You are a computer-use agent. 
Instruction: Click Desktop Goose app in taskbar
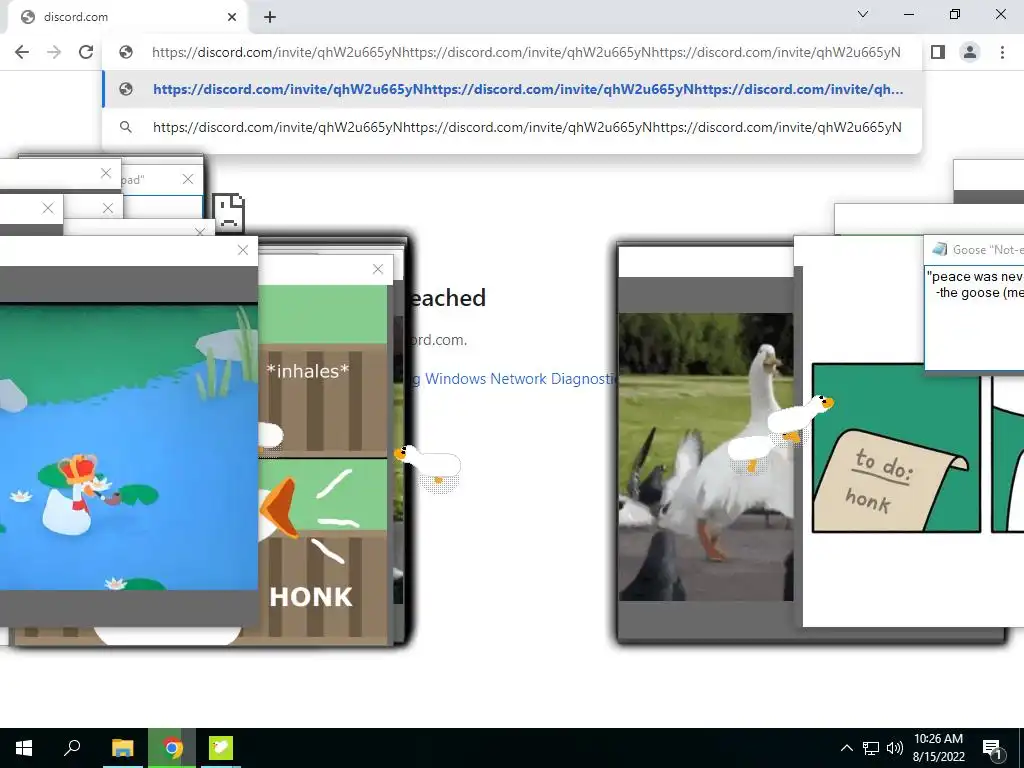221,748
